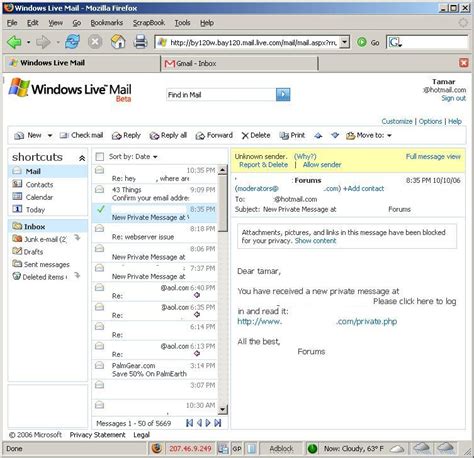The height and width of the screenshot is (458, 474).
Task: Switch to Full message view
Action: coord(433,156)
